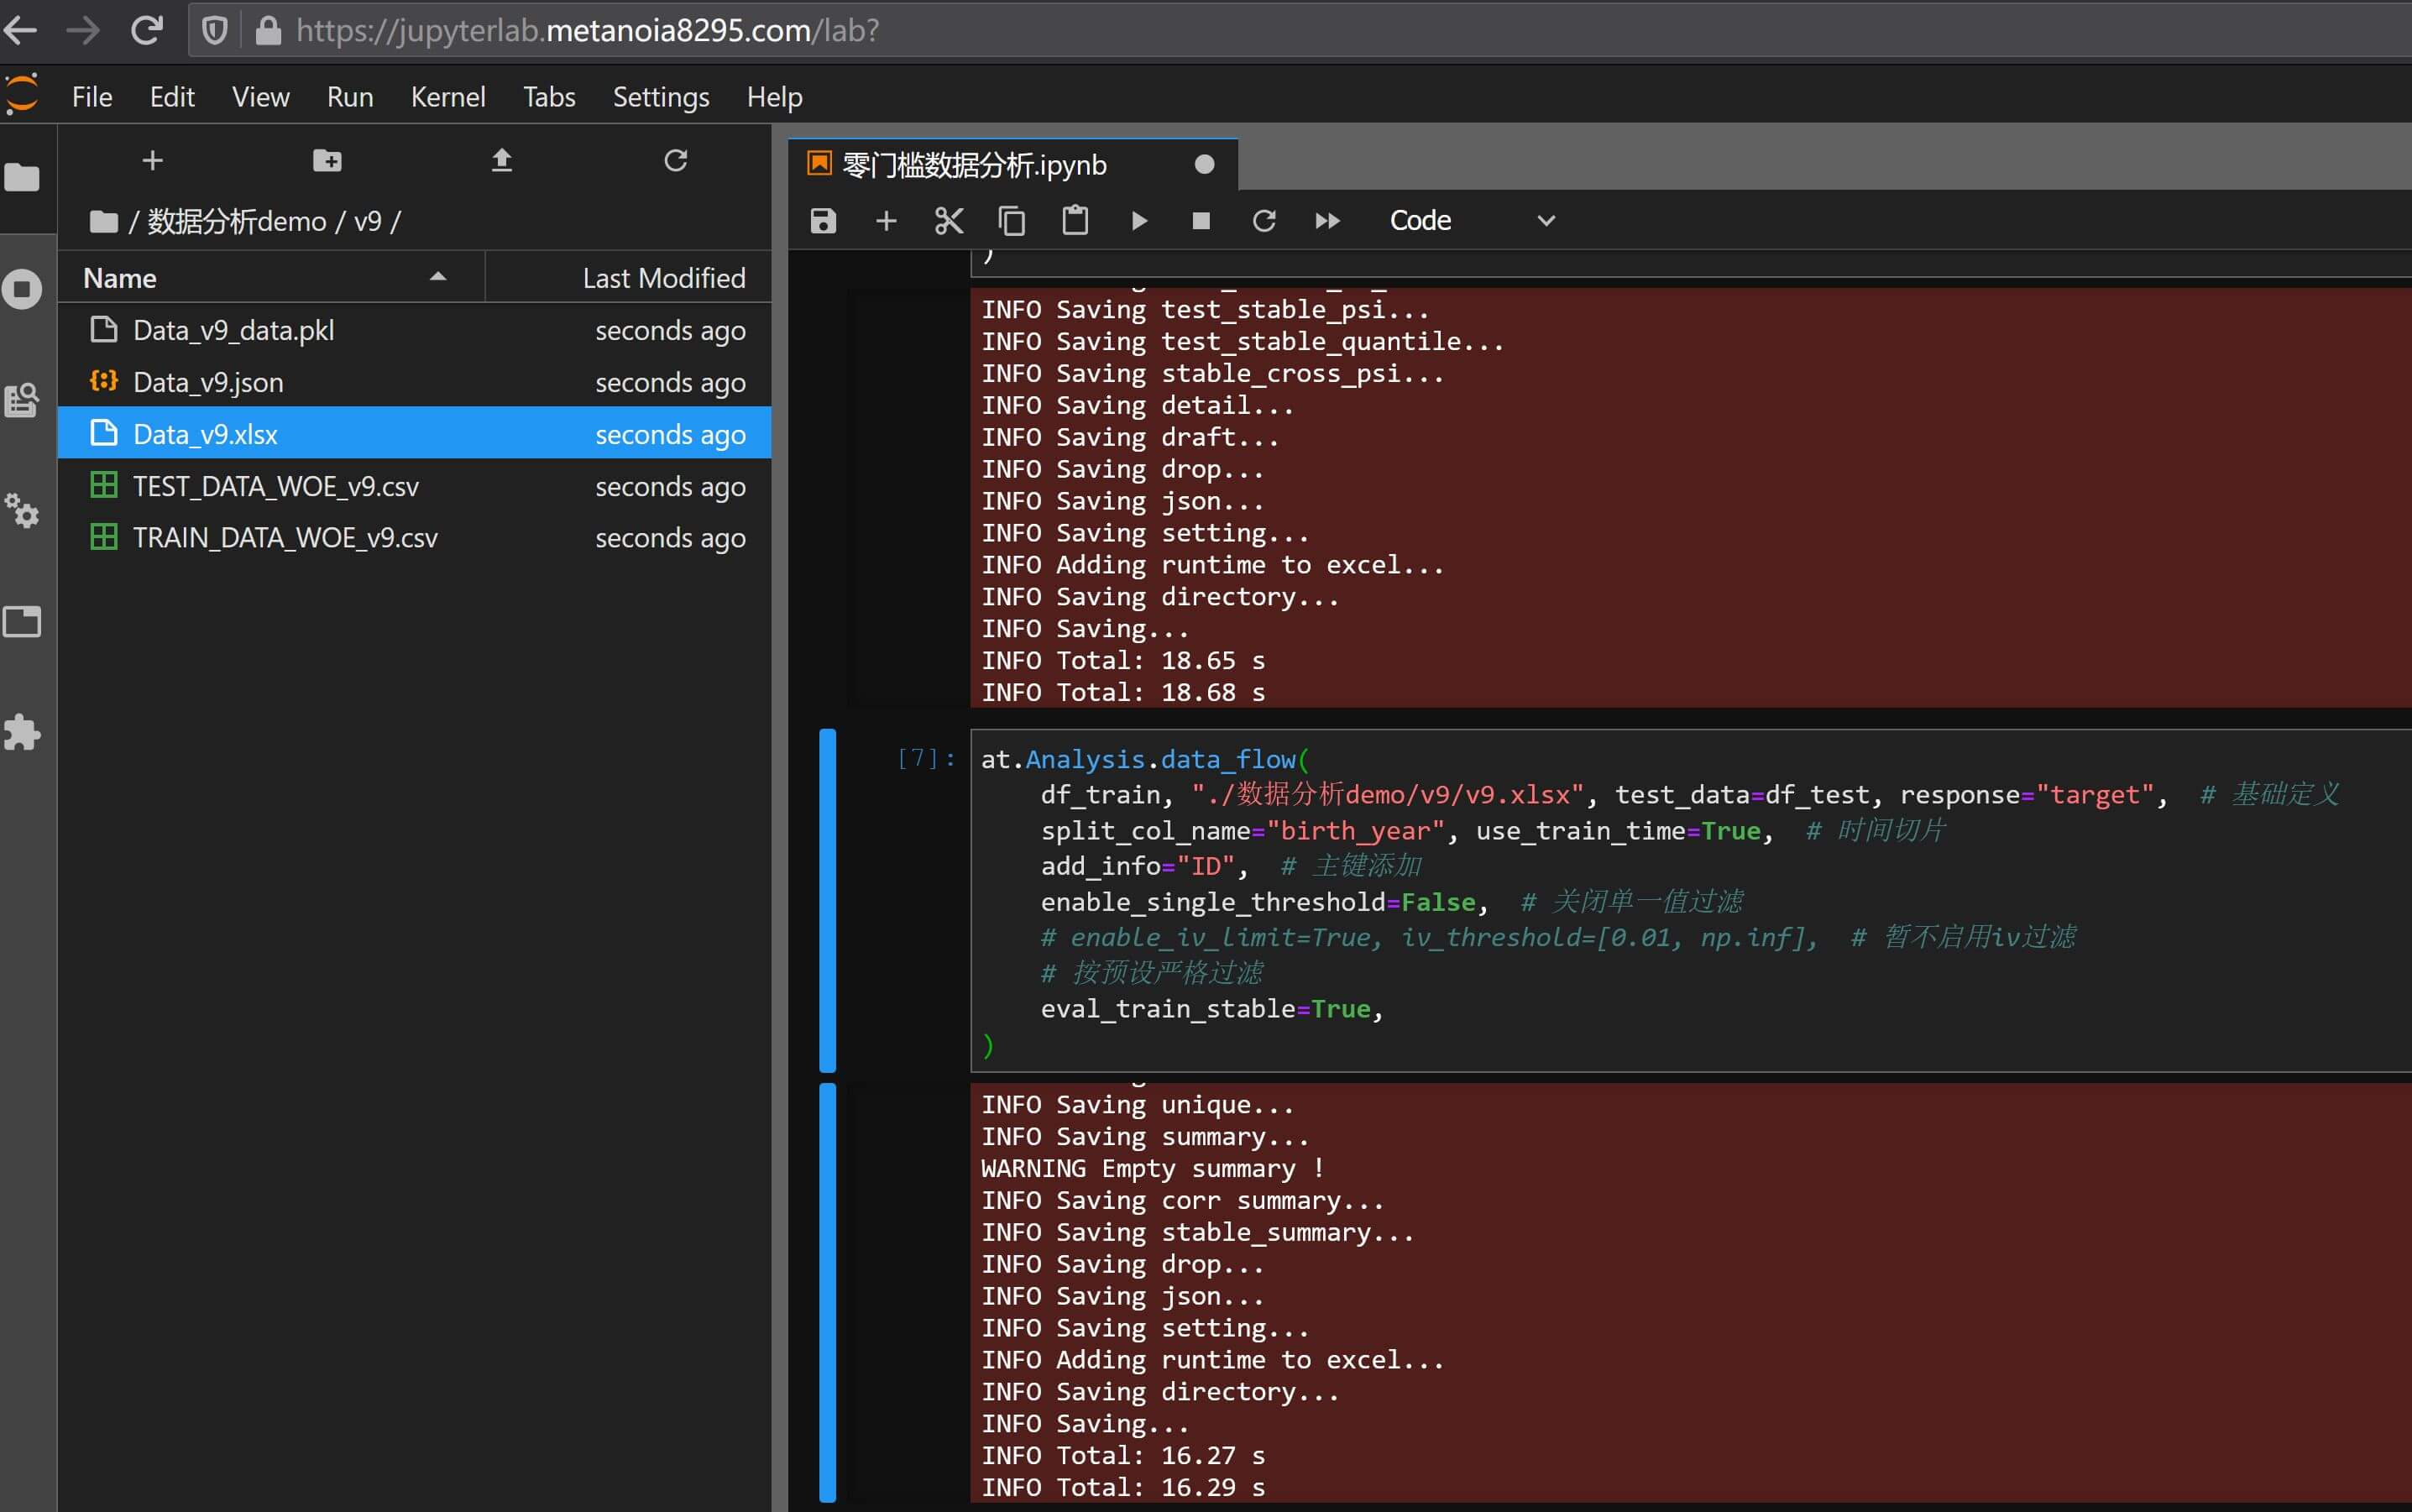This screenshot has width=2412, height=1512.
Task: Create a new folder in file browser
Action: click(327, 160)
